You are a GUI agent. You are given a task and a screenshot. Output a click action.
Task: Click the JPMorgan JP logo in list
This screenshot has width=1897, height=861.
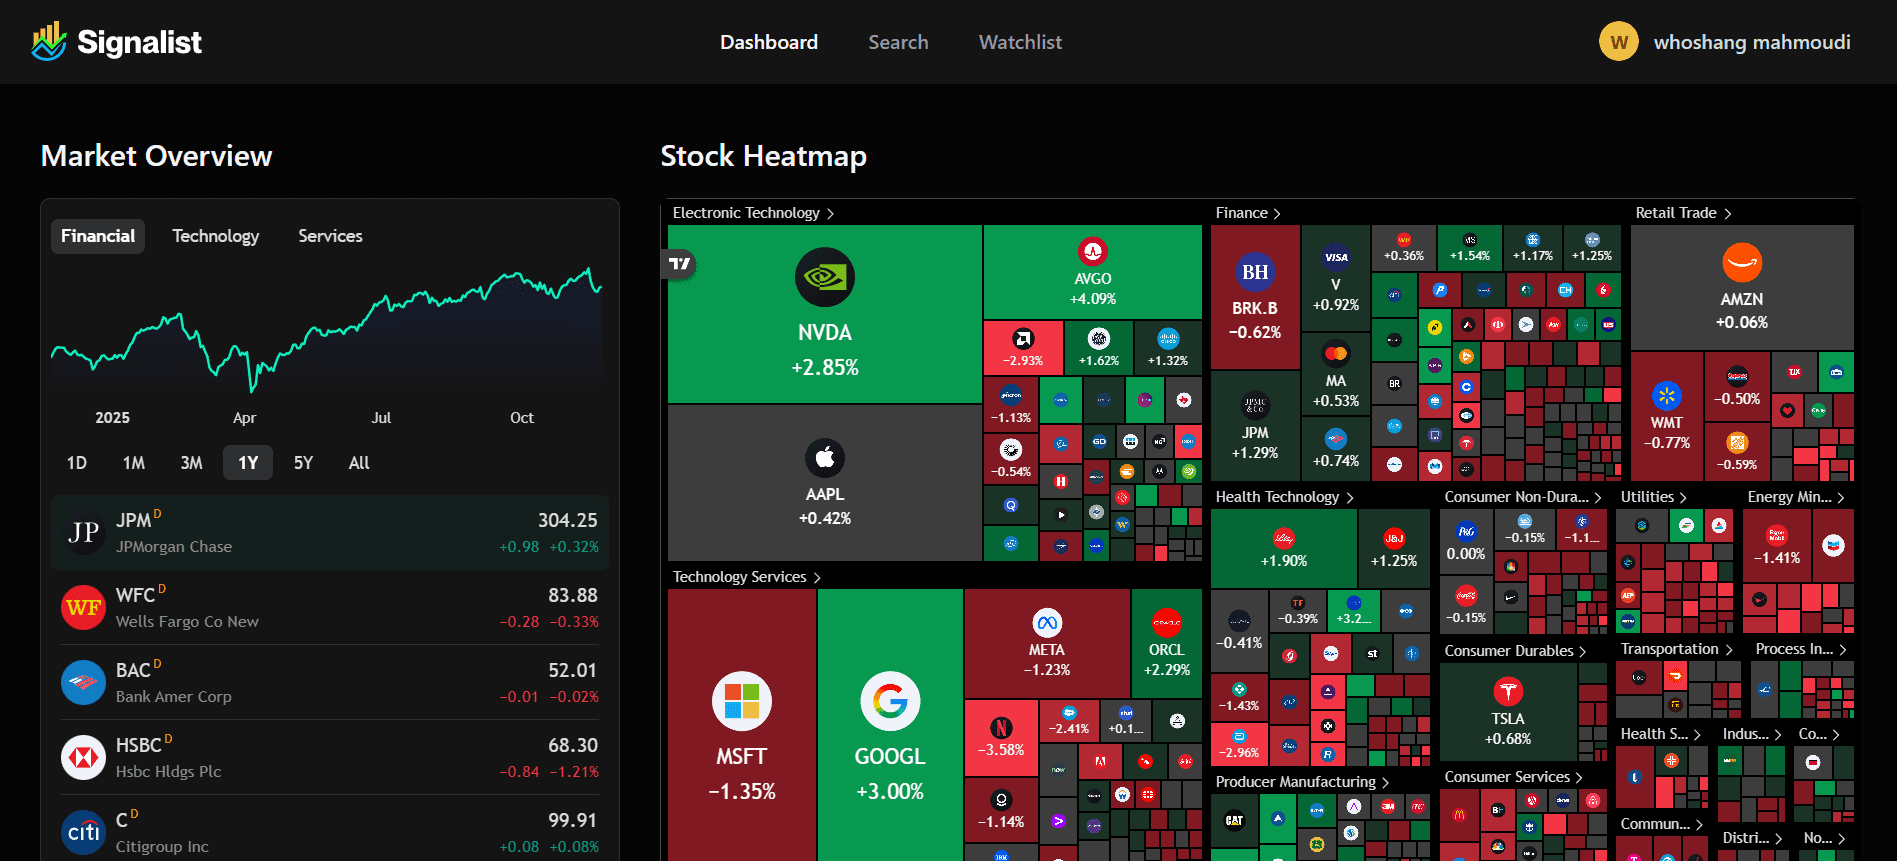(84, 533)
